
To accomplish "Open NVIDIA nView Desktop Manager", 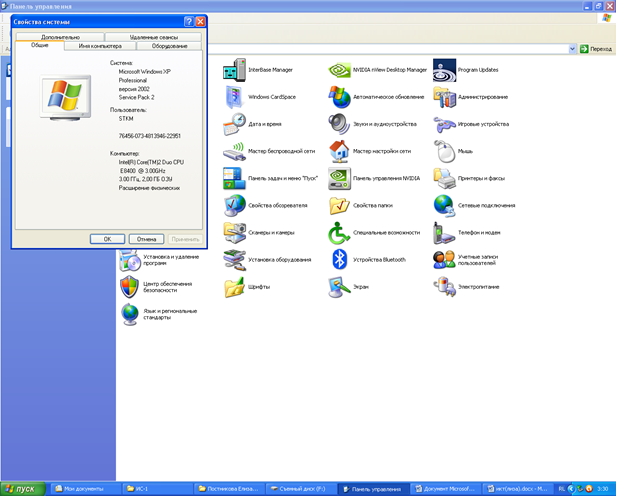I will [x=339, y=70].
